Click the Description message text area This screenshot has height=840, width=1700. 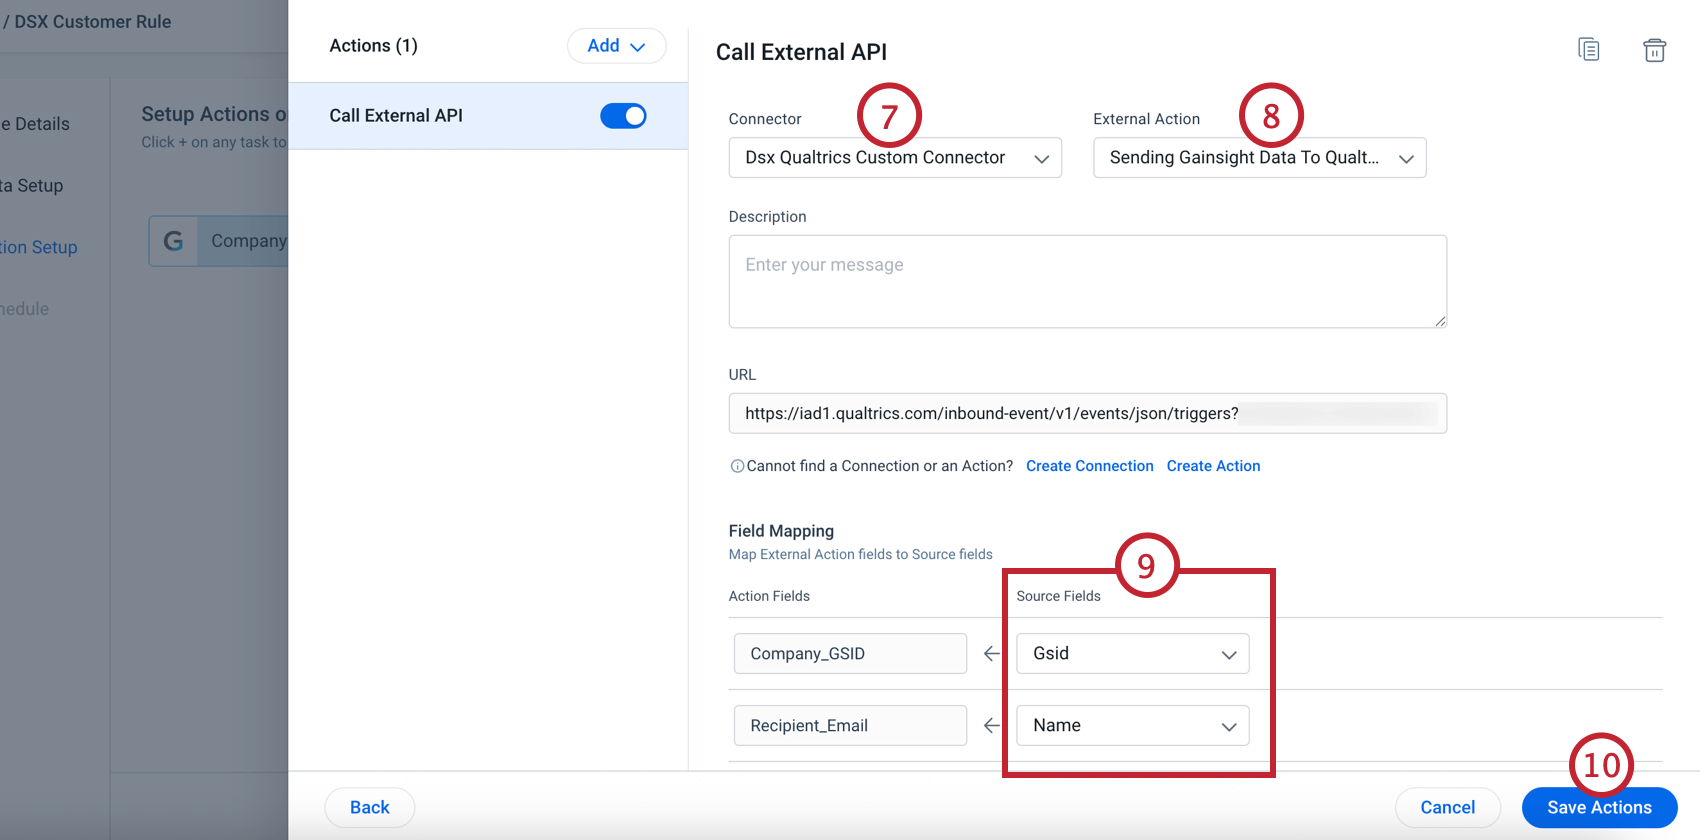1087,282
